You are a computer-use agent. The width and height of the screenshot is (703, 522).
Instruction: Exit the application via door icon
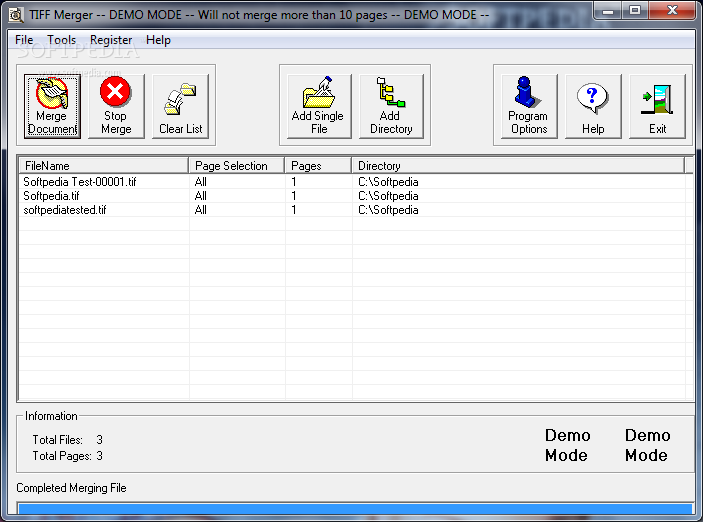(657, 106)
